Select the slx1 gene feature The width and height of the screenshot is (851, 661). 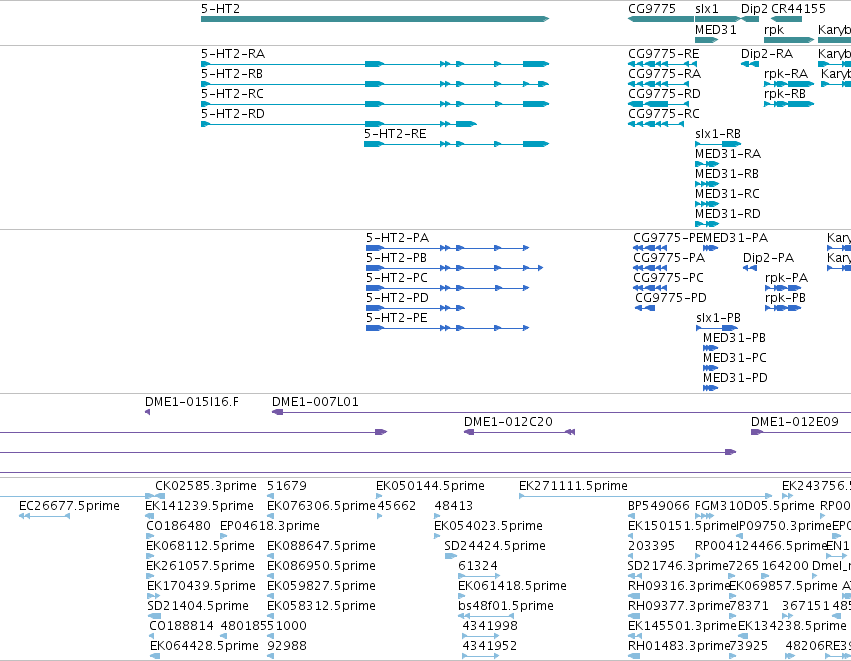click(717, 19)
